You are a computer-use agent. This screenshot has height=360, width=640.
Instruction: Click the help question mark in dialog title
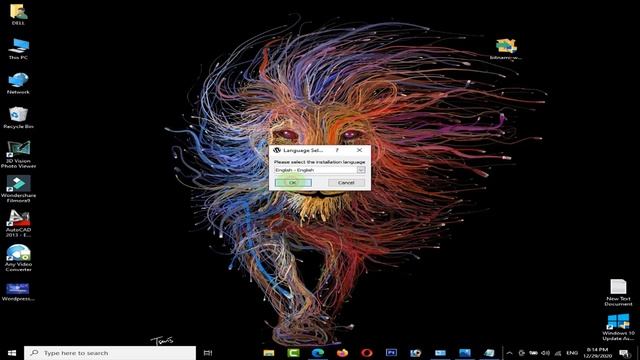pos(337,150)
